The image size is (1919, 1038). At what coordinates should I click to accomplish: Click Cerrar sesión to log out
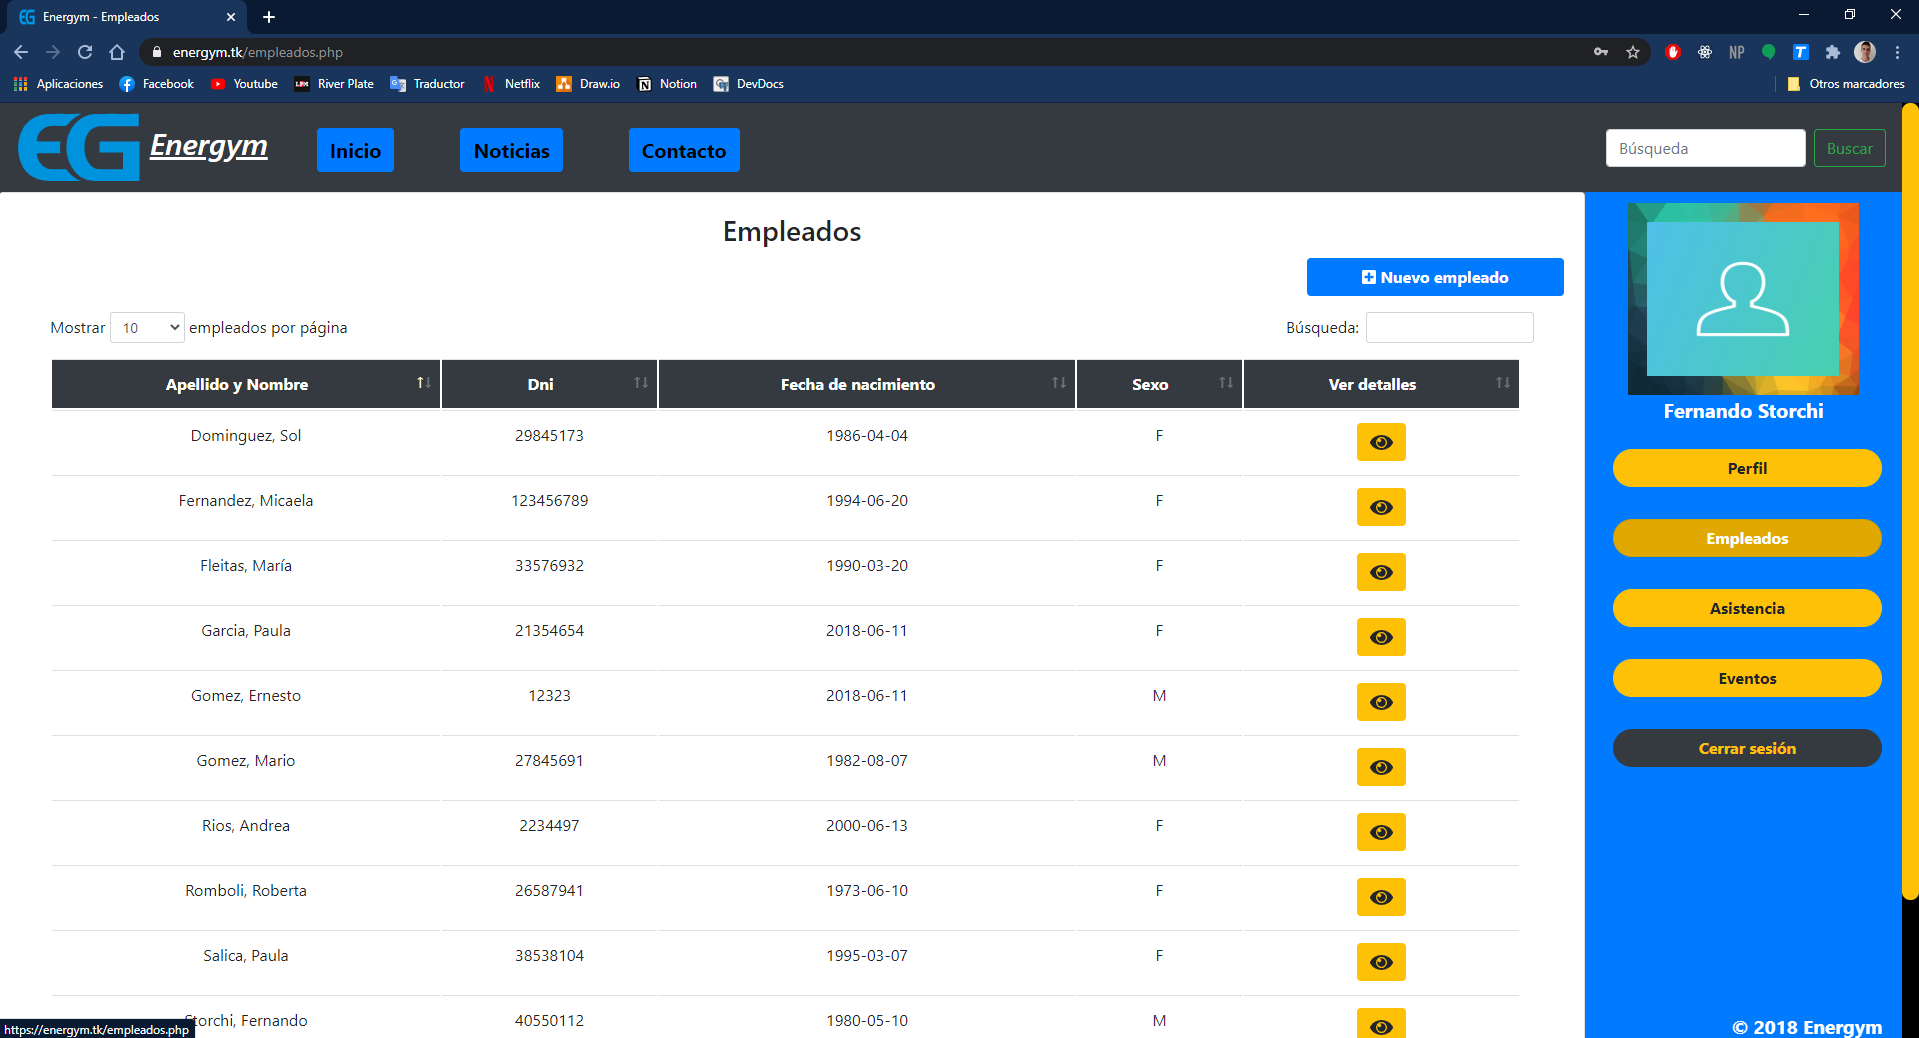(x=1747, y=748)
